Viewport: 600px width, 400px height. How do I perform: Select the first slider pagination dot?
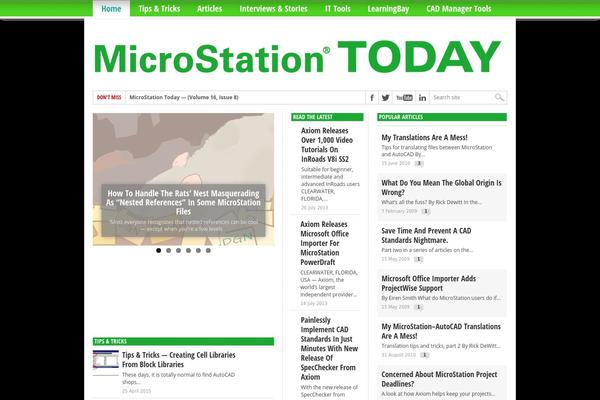[158, 250]
